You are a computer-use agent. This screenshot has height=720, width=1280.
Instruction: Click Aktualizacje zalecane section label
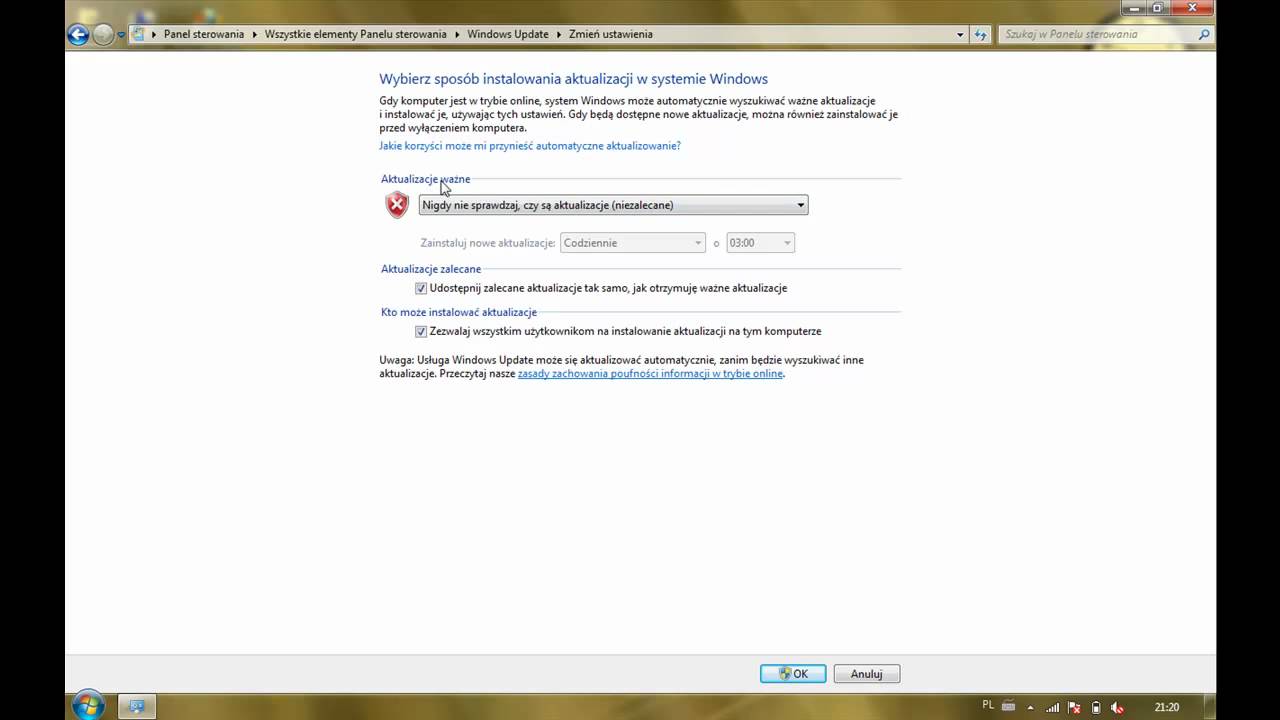point(431,269)
